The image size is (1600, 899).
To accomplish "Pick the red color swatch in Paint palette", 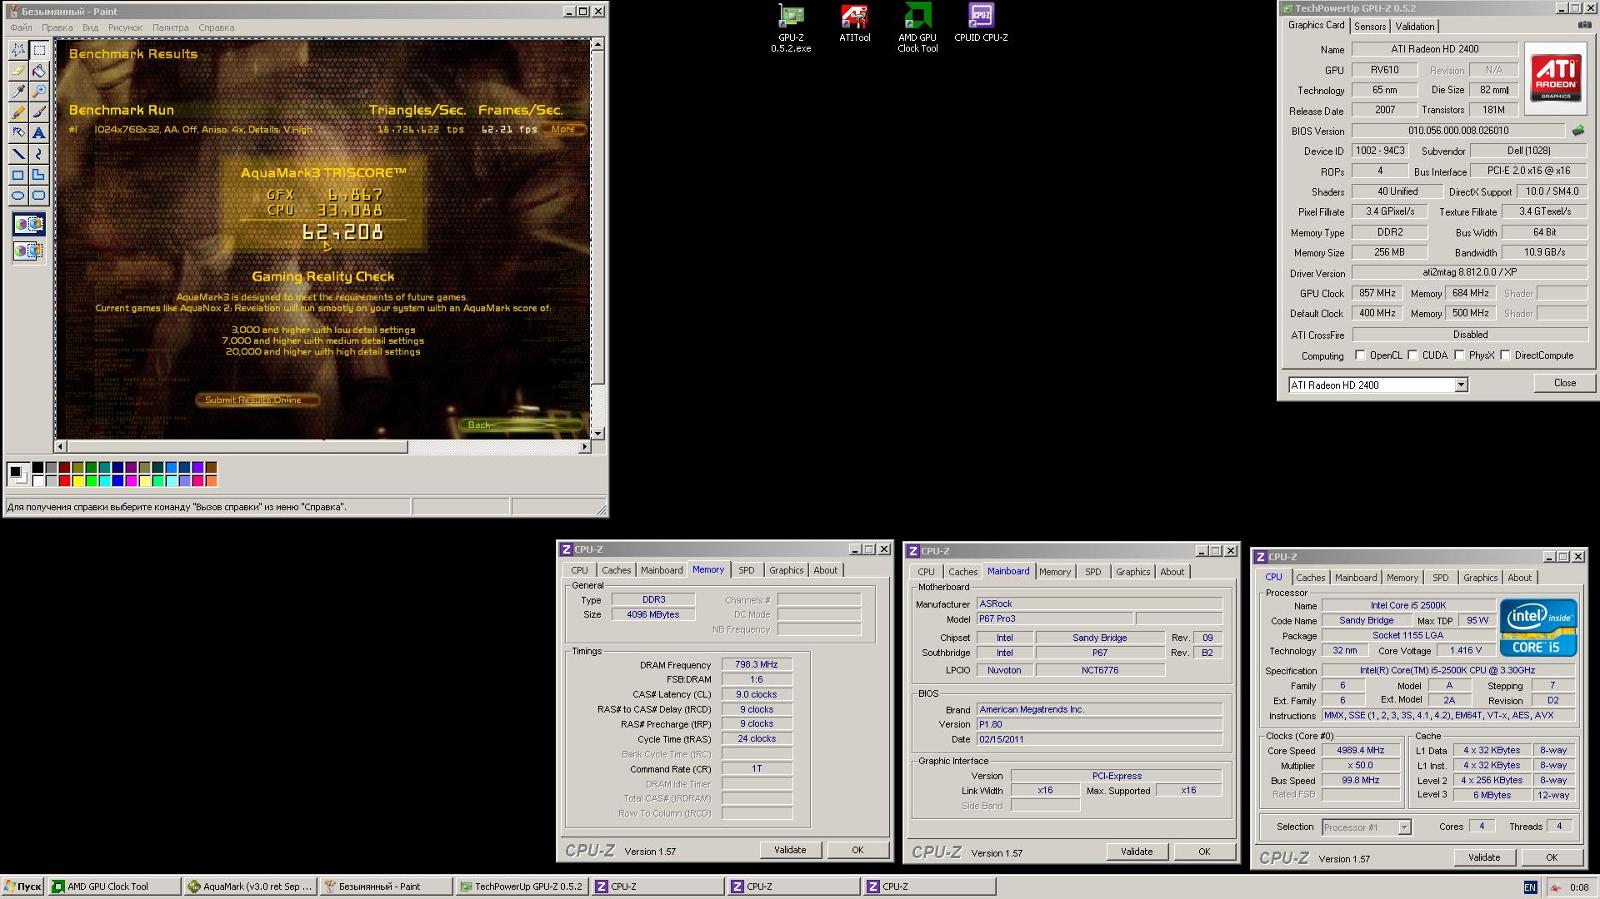I will (64, 480).
